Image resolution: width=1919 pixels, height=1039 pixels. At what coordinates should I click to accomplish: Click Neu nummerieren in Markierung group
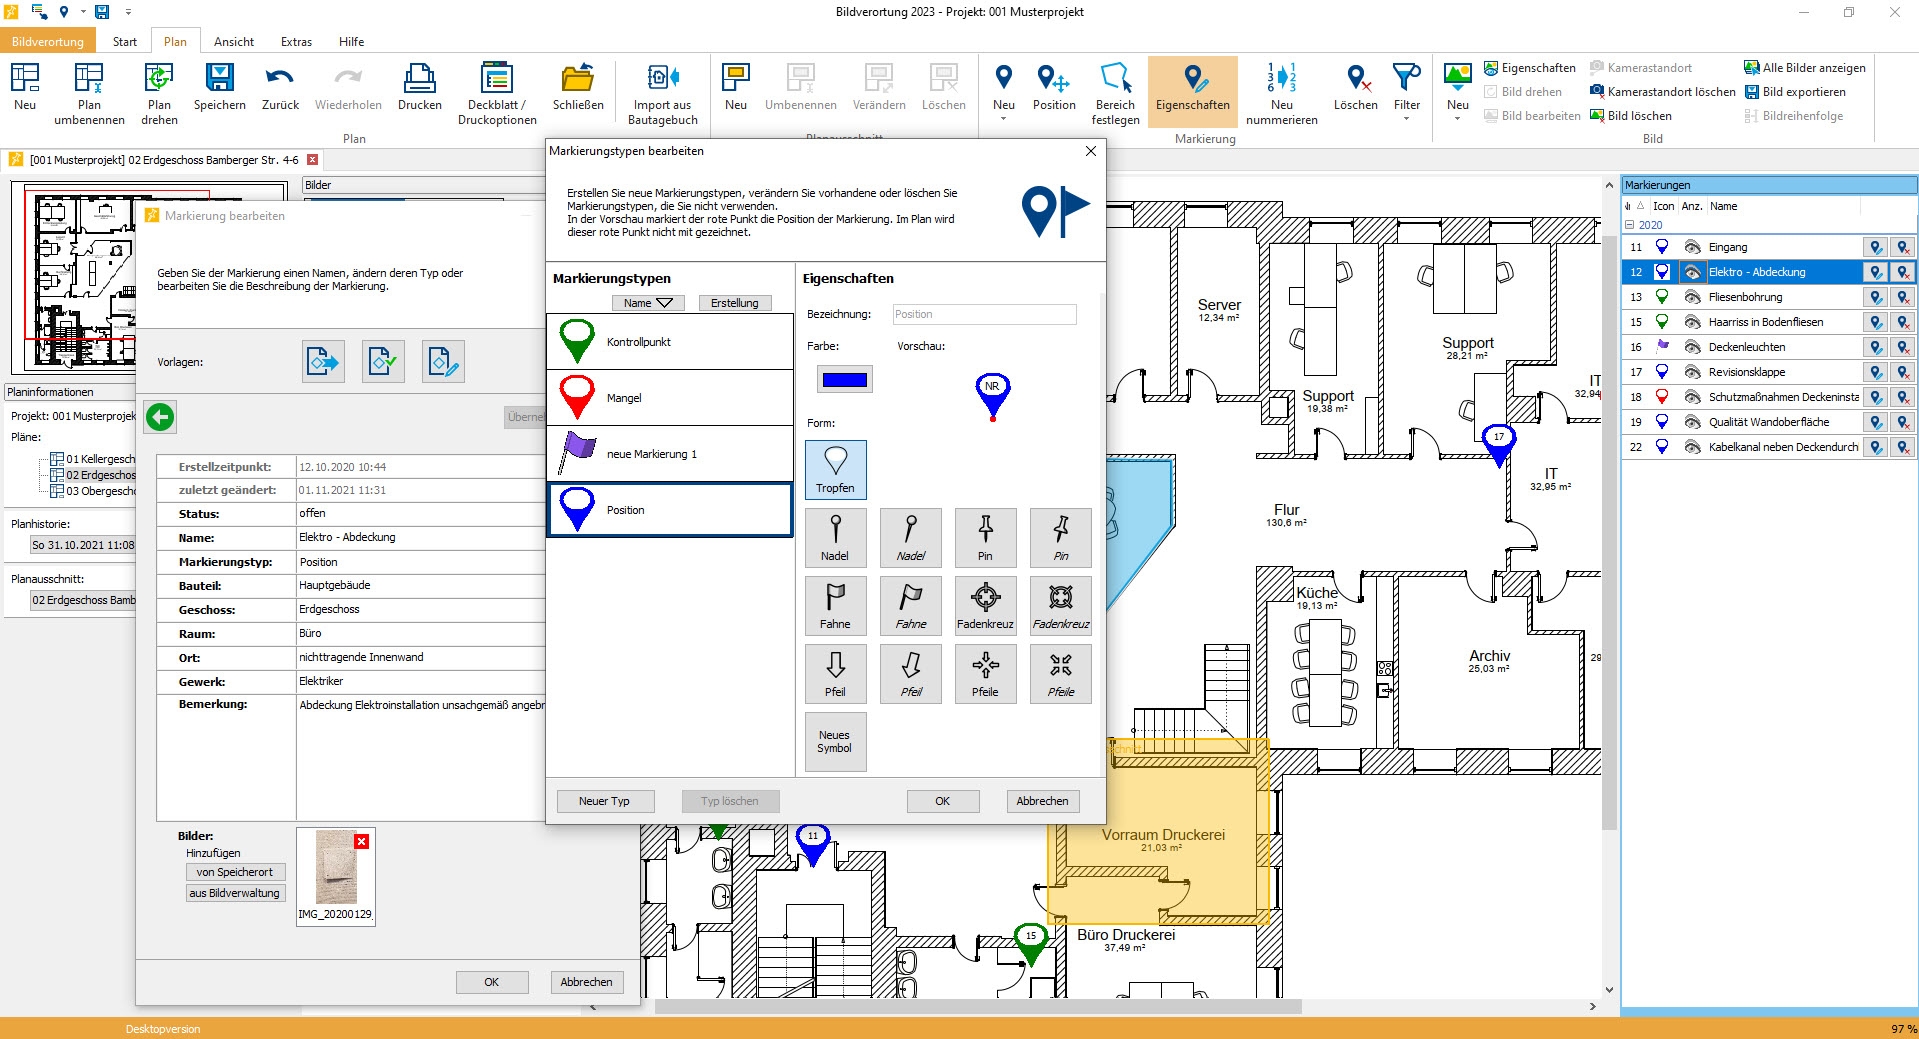pos(1281,93)
